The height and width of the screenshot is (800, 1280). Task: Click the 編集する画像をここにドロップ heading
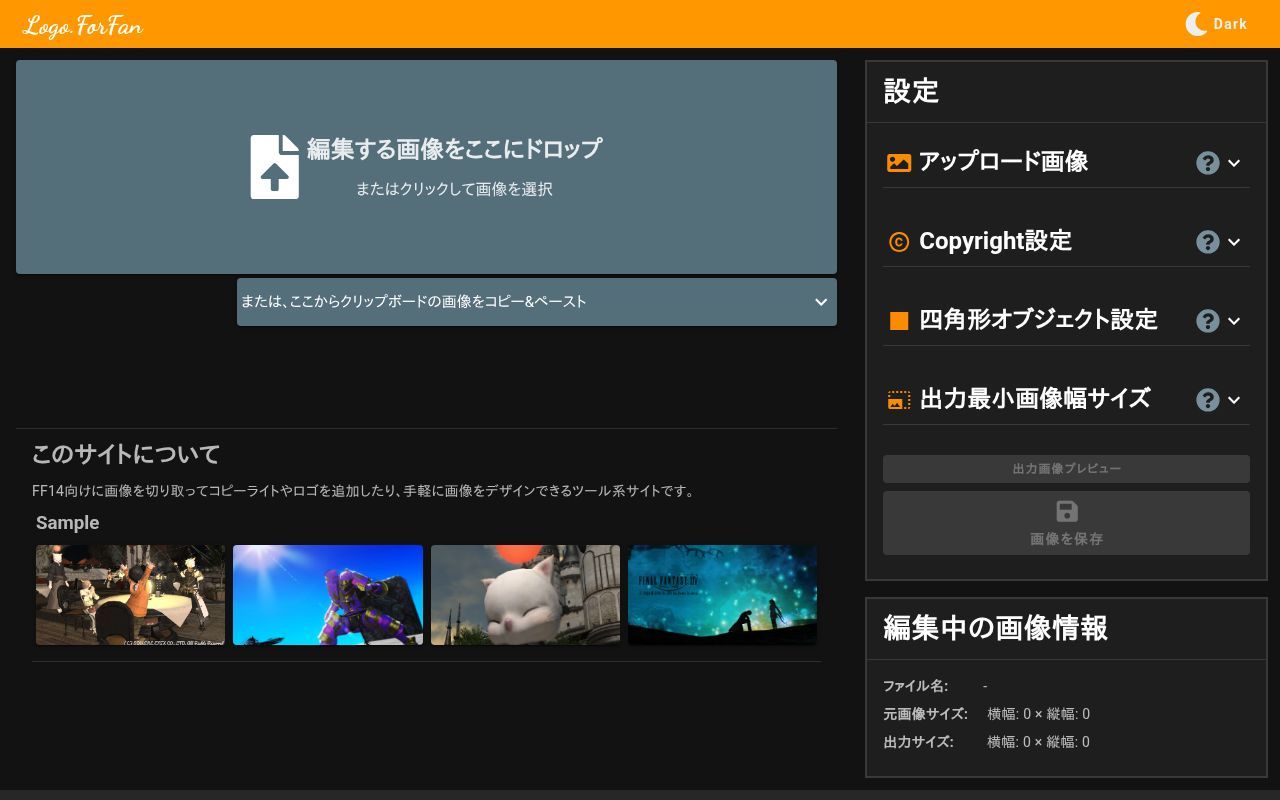click(x=454, y=148)
